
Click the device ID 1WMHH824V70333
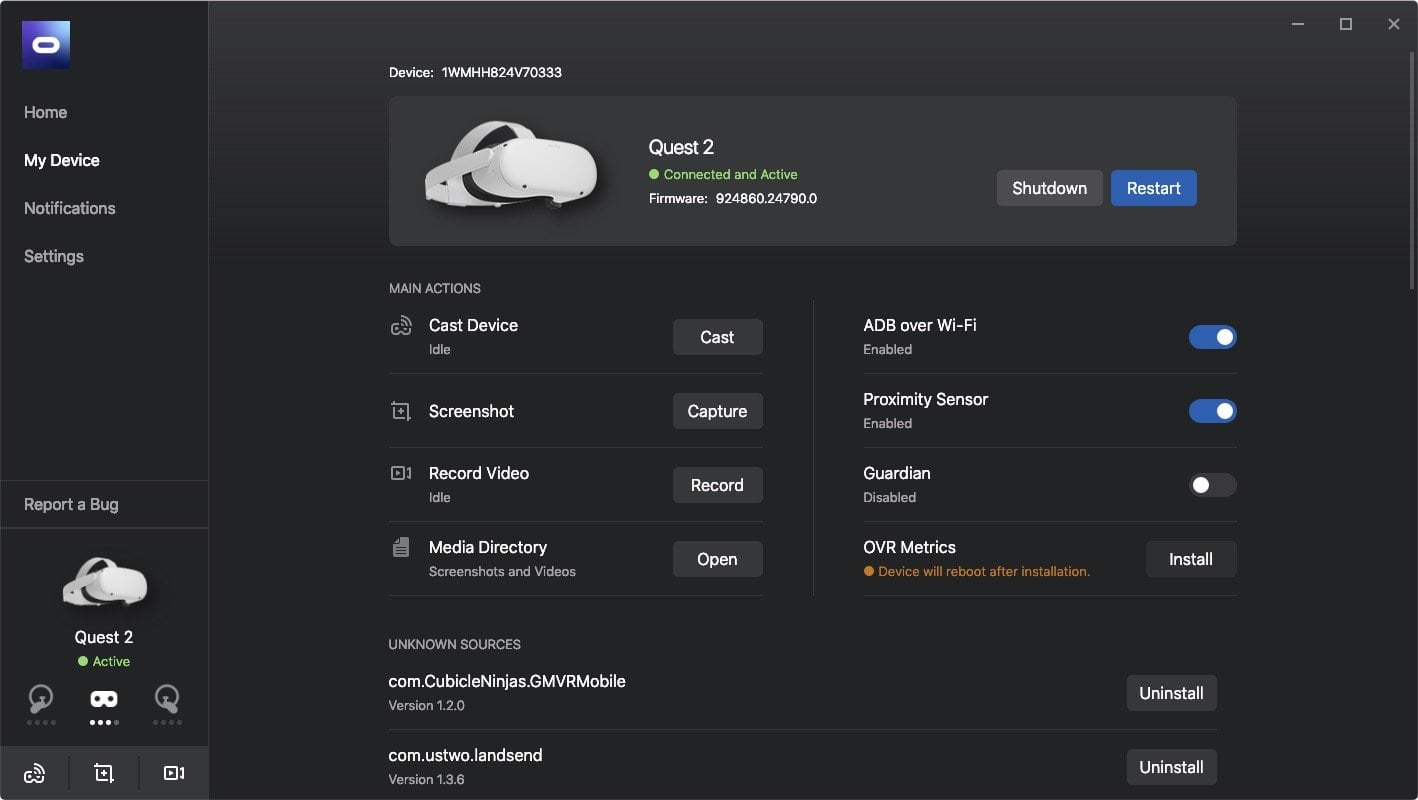pyautogui.click(x=502, y=72)
